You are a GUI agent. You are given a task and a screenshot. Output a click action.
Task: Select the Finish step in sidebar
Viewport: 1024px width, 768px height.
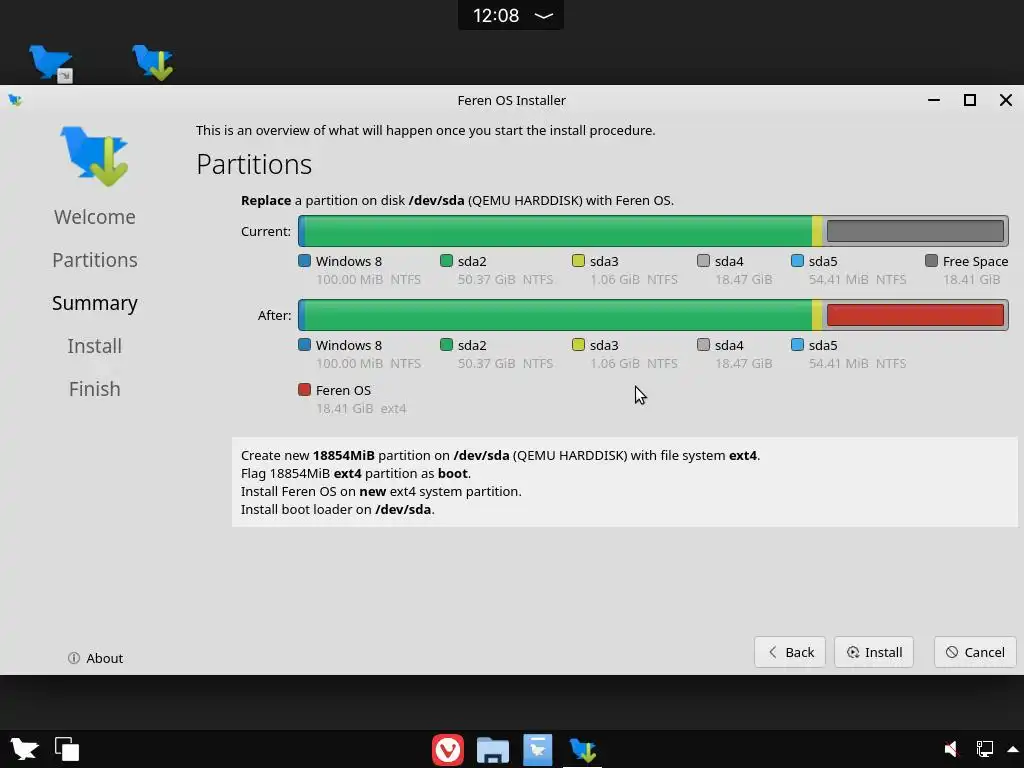pos(95,389)
